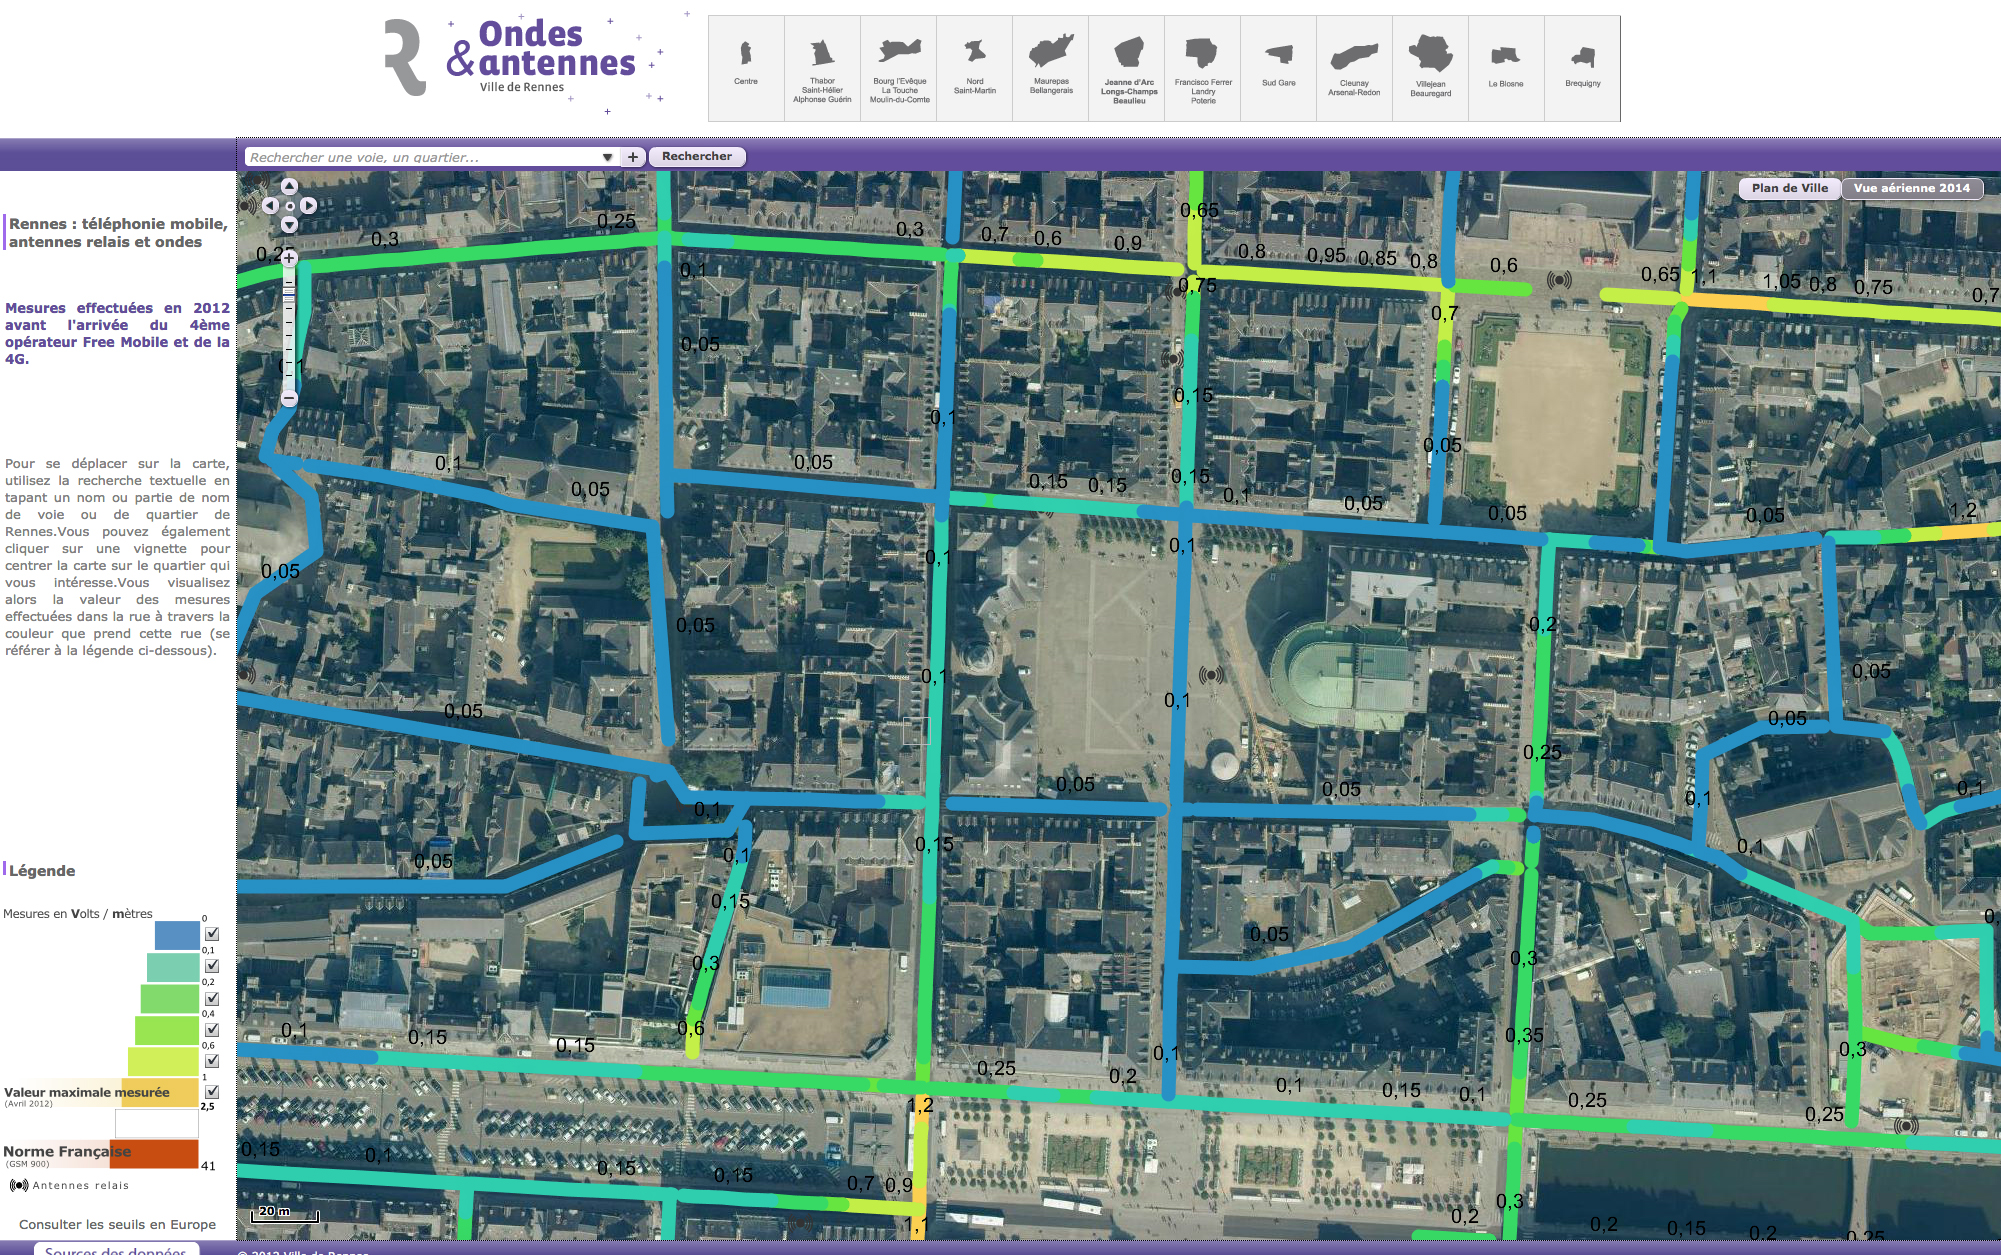Uncheck the 0,4 to 0,6 lime level checkbox

coord(212,1029)
